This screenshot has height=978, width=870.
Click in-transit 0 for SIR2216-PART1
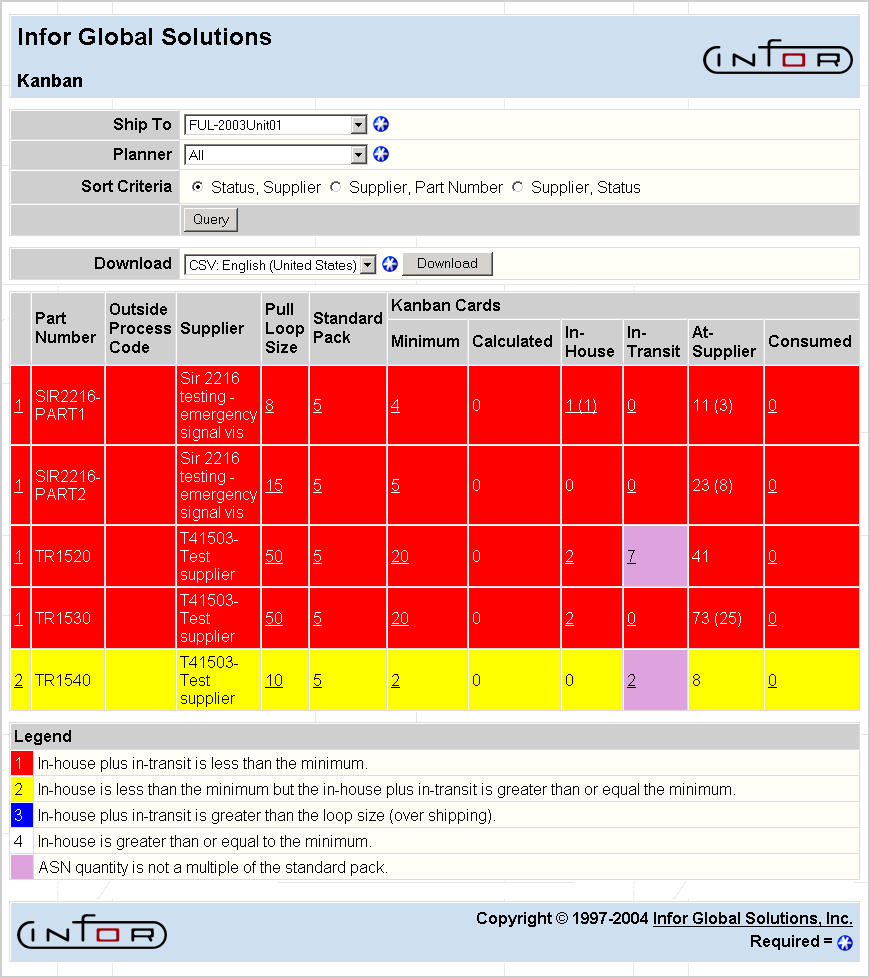[x=631, y=405]
